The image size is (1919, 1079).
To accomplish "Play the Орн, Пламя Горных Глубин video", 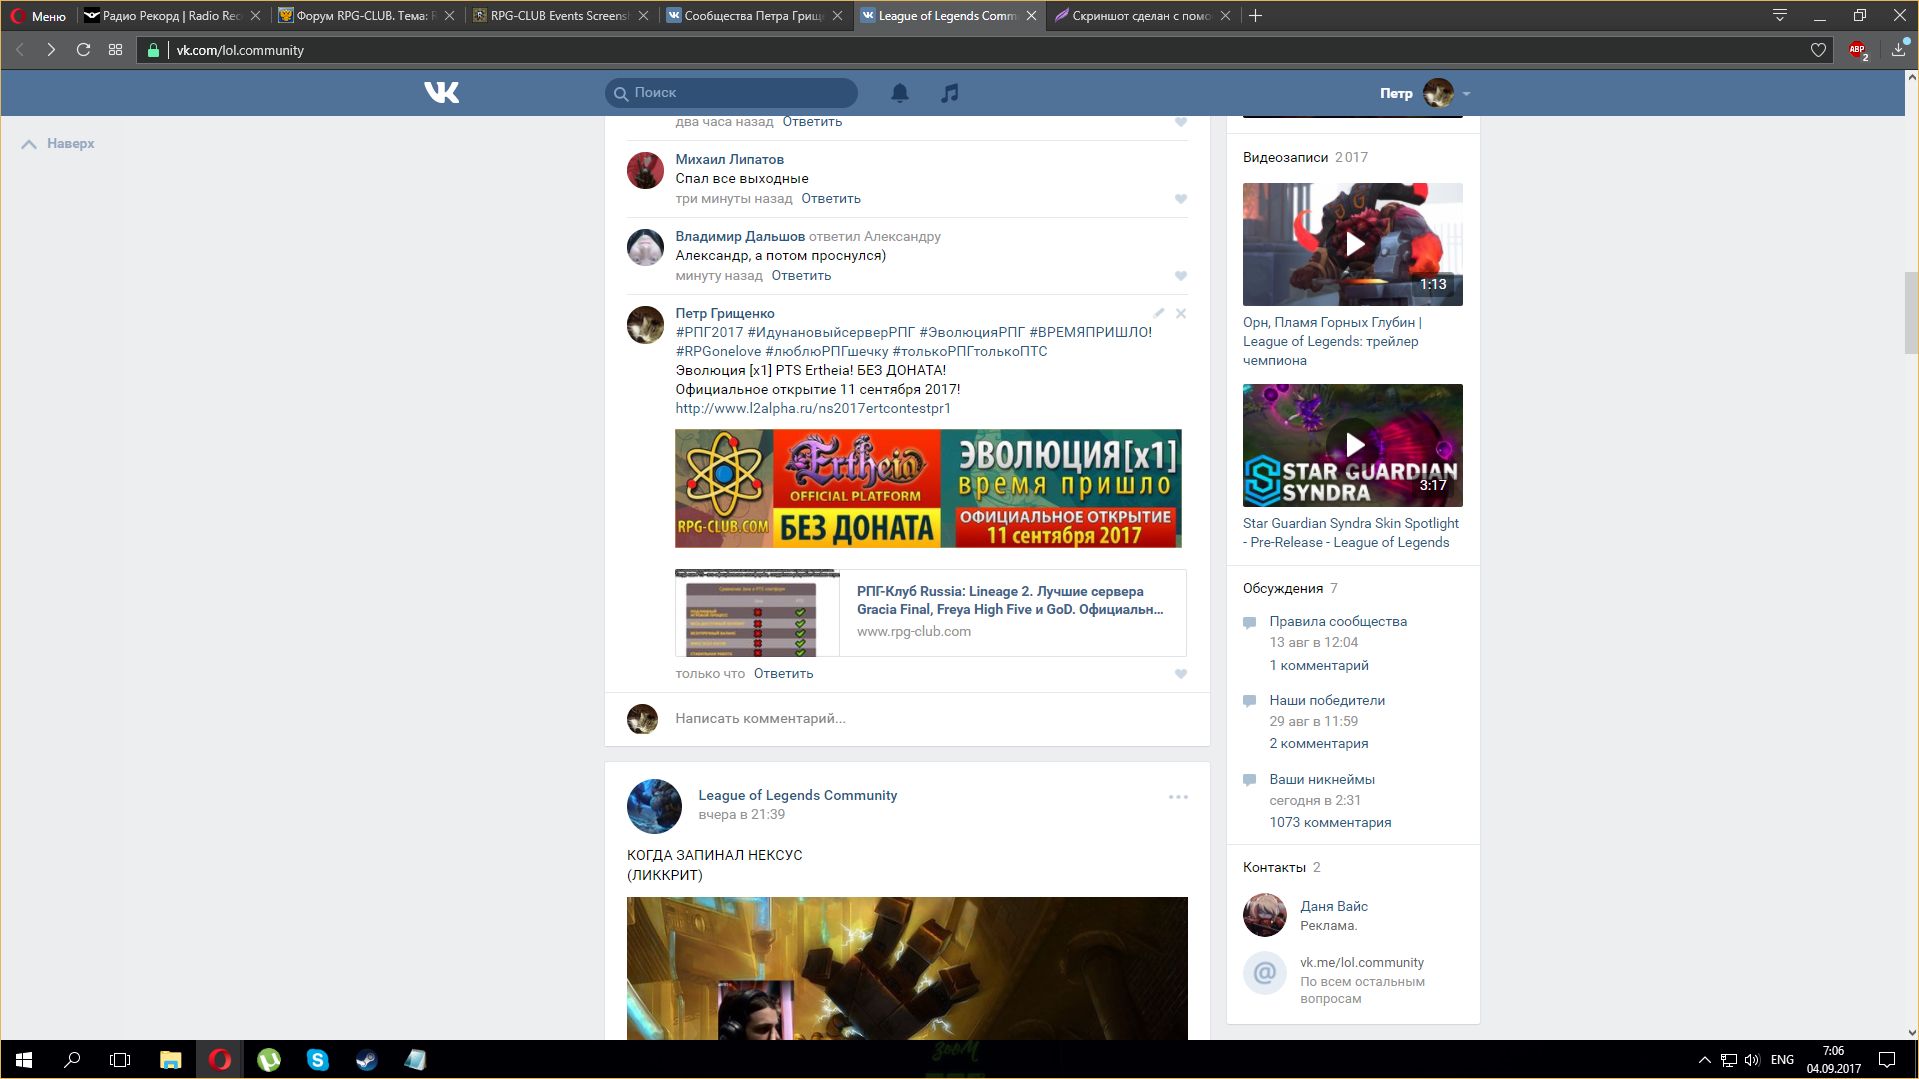I will (x=1352, y=244).
